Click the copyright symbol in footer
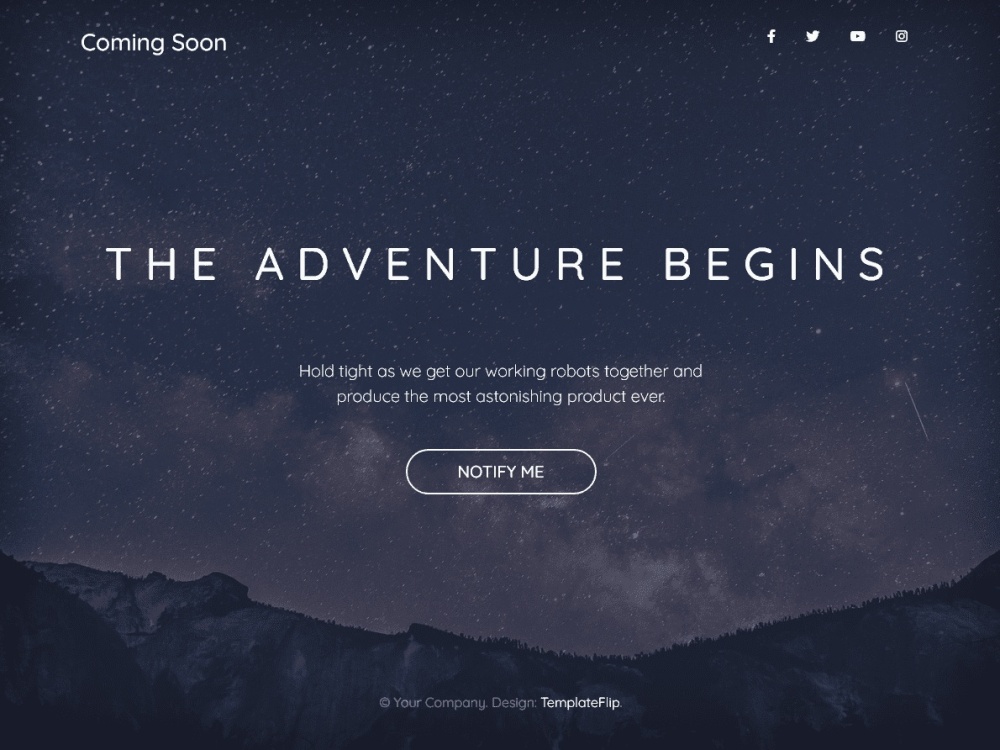Image resolution: width=1000 pixels, height=750 pixels. [385, 703]
